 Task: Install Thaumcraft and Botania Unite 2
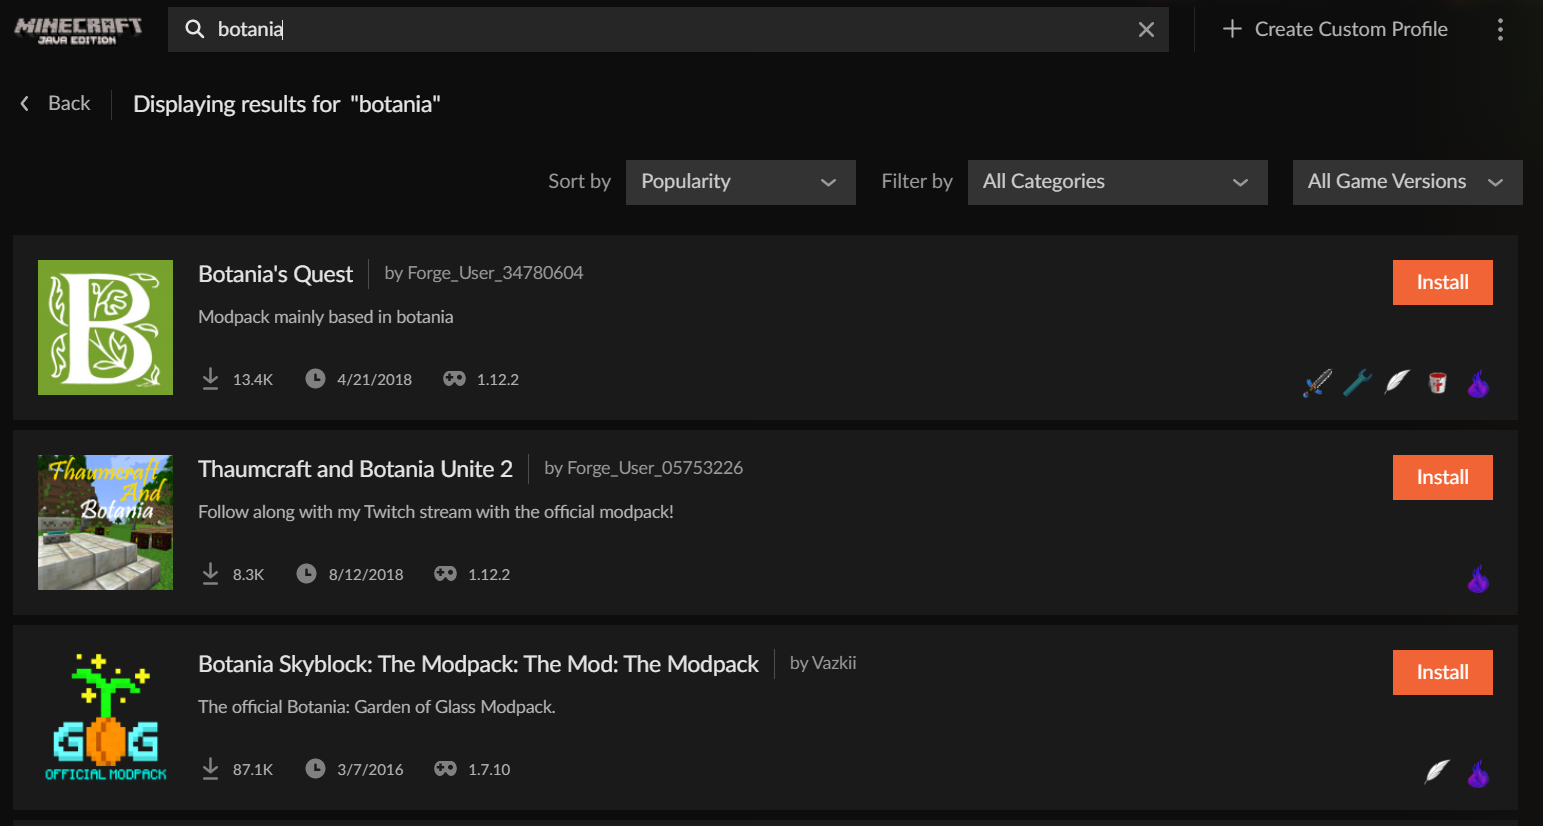click(1442, 478)
